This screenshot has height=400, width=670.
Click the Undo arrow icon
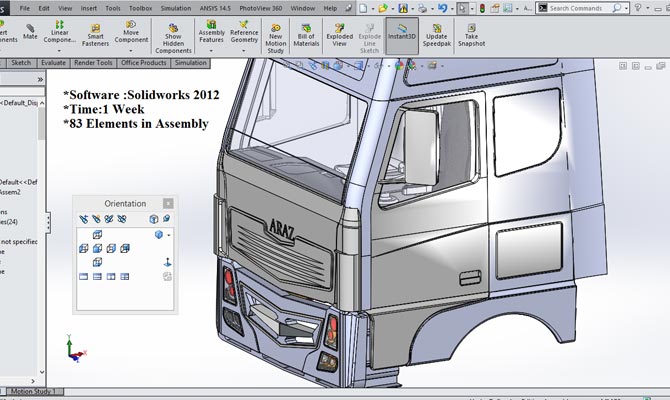(442, 8)
